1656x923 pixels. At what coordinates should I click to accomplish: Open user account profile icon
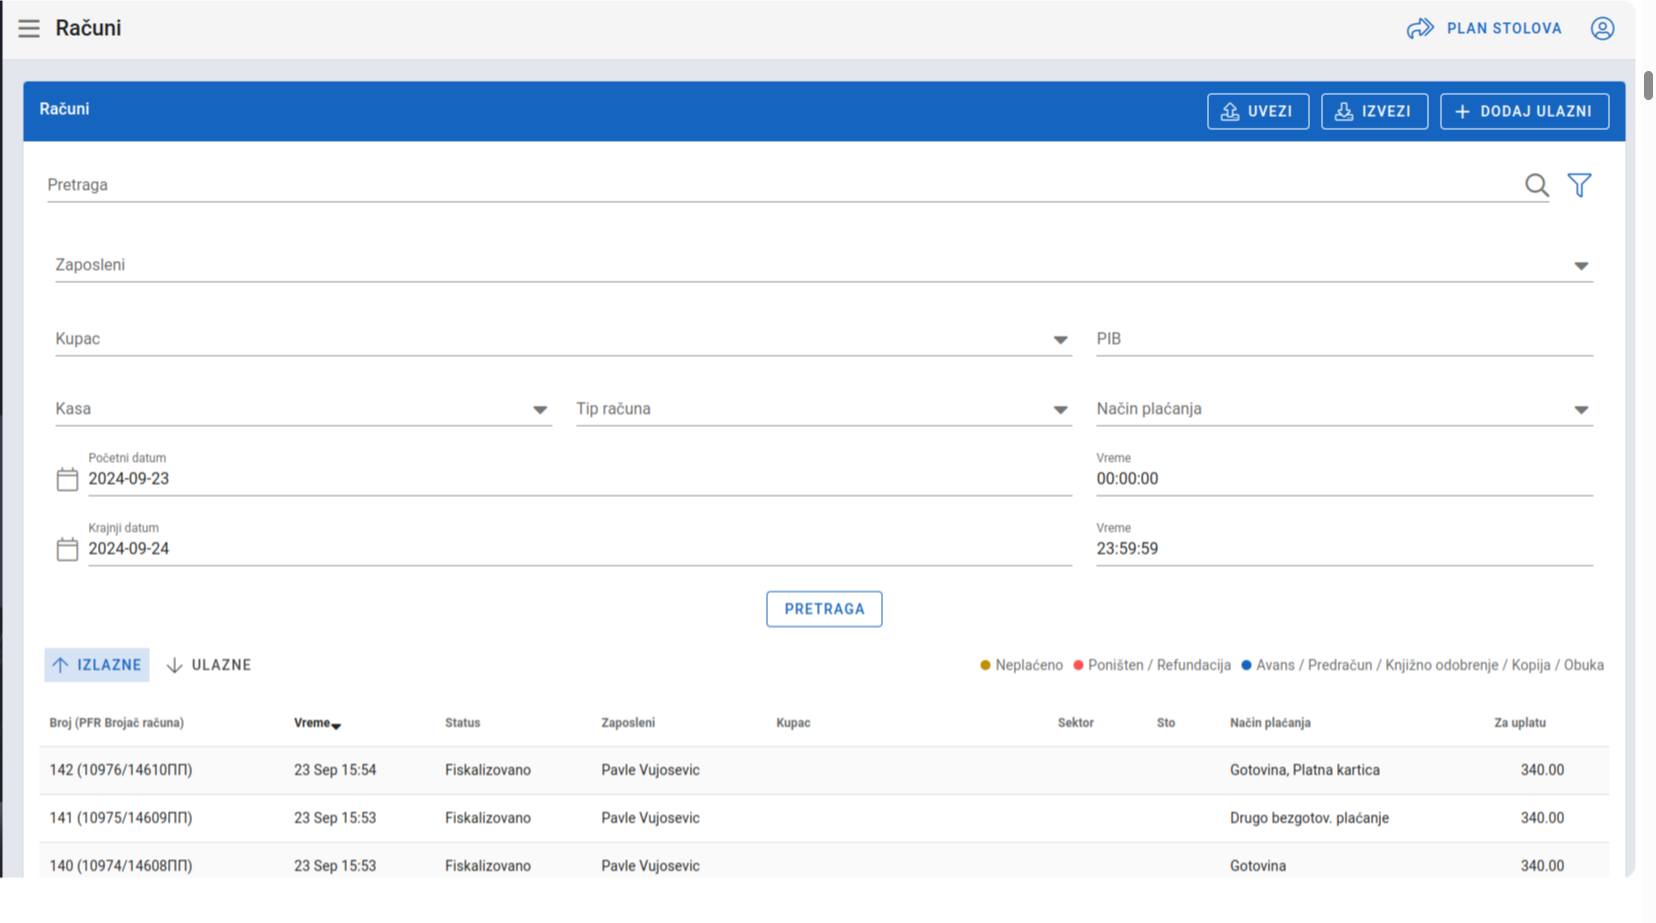point(1602,28)
